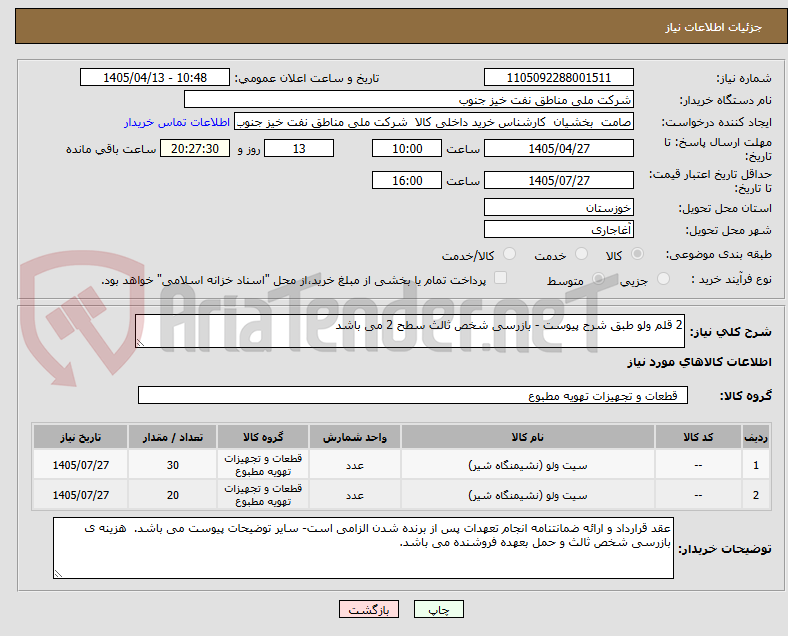Click the response deadline time 10:00
Image resolution: width=788 pixels, height=636 pixels.
(407, 149)
